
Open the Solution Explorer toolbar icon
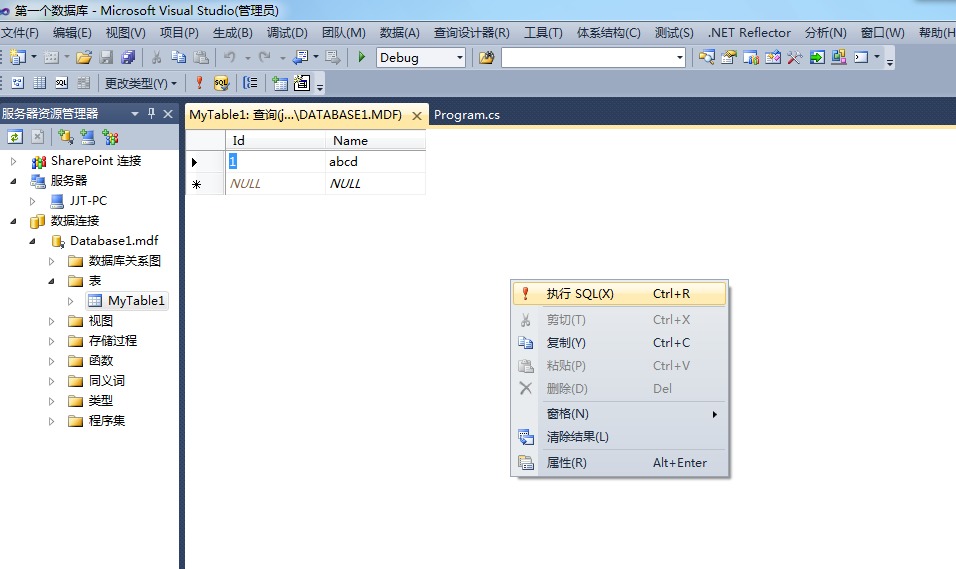(707, 57)
